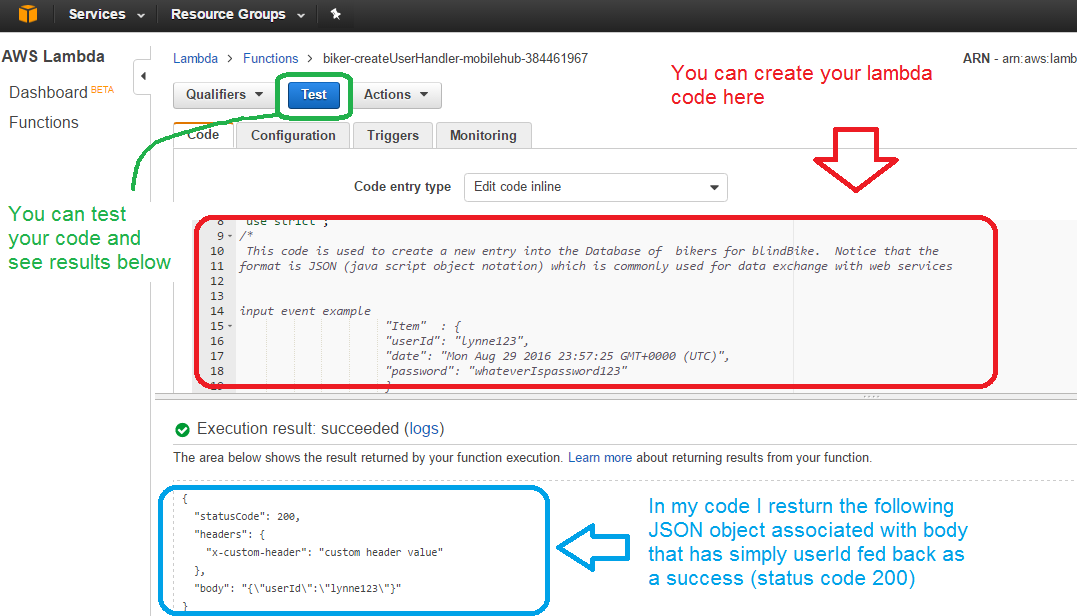Screen dimensions: 1077x616
Task: Click the editor pane resize handle
Action: (x=871, y=396)
